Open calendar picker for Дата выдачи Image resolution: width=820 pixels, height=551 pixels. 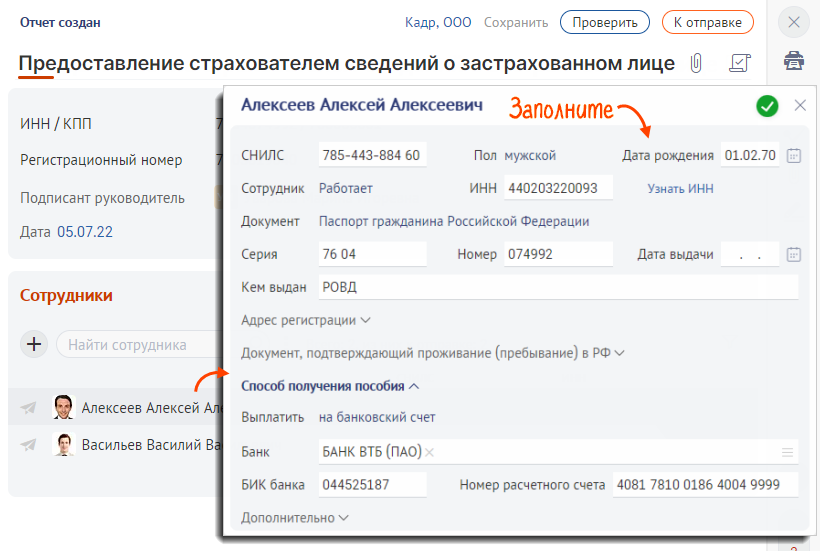(x=794, y=254)
